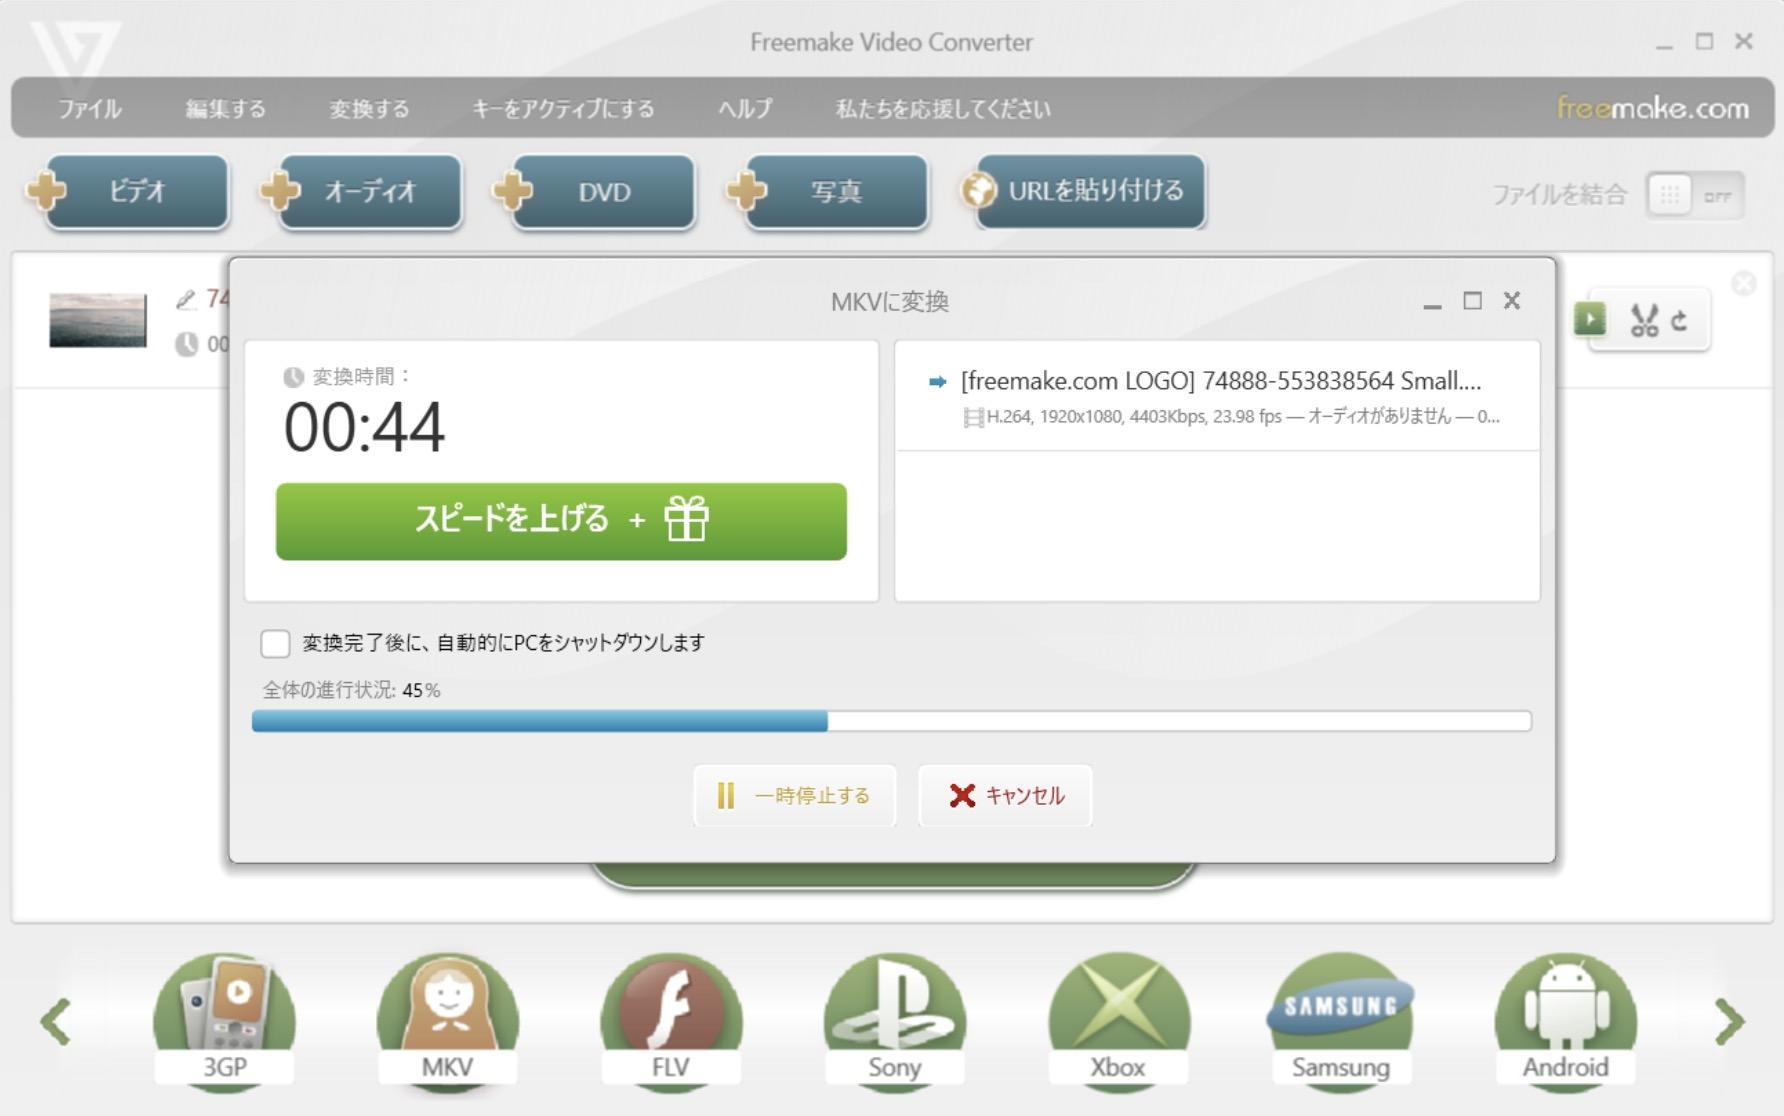Choose the Xbox output format icon
The height and width of the screenshot is (1116, 1784).
[1118, 1021]
